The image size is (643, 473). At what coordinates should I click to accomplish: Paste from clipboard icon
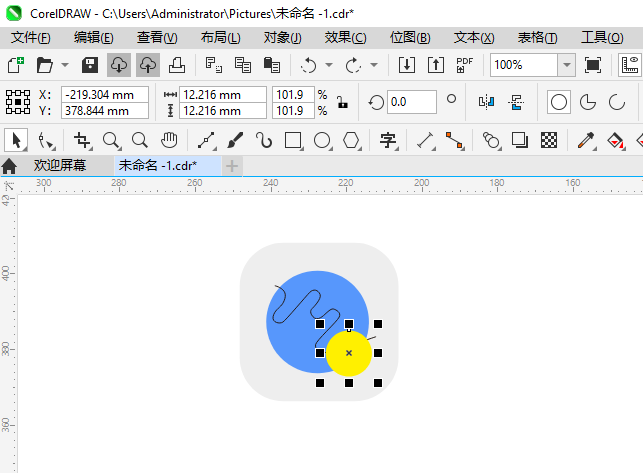[271, 65]
